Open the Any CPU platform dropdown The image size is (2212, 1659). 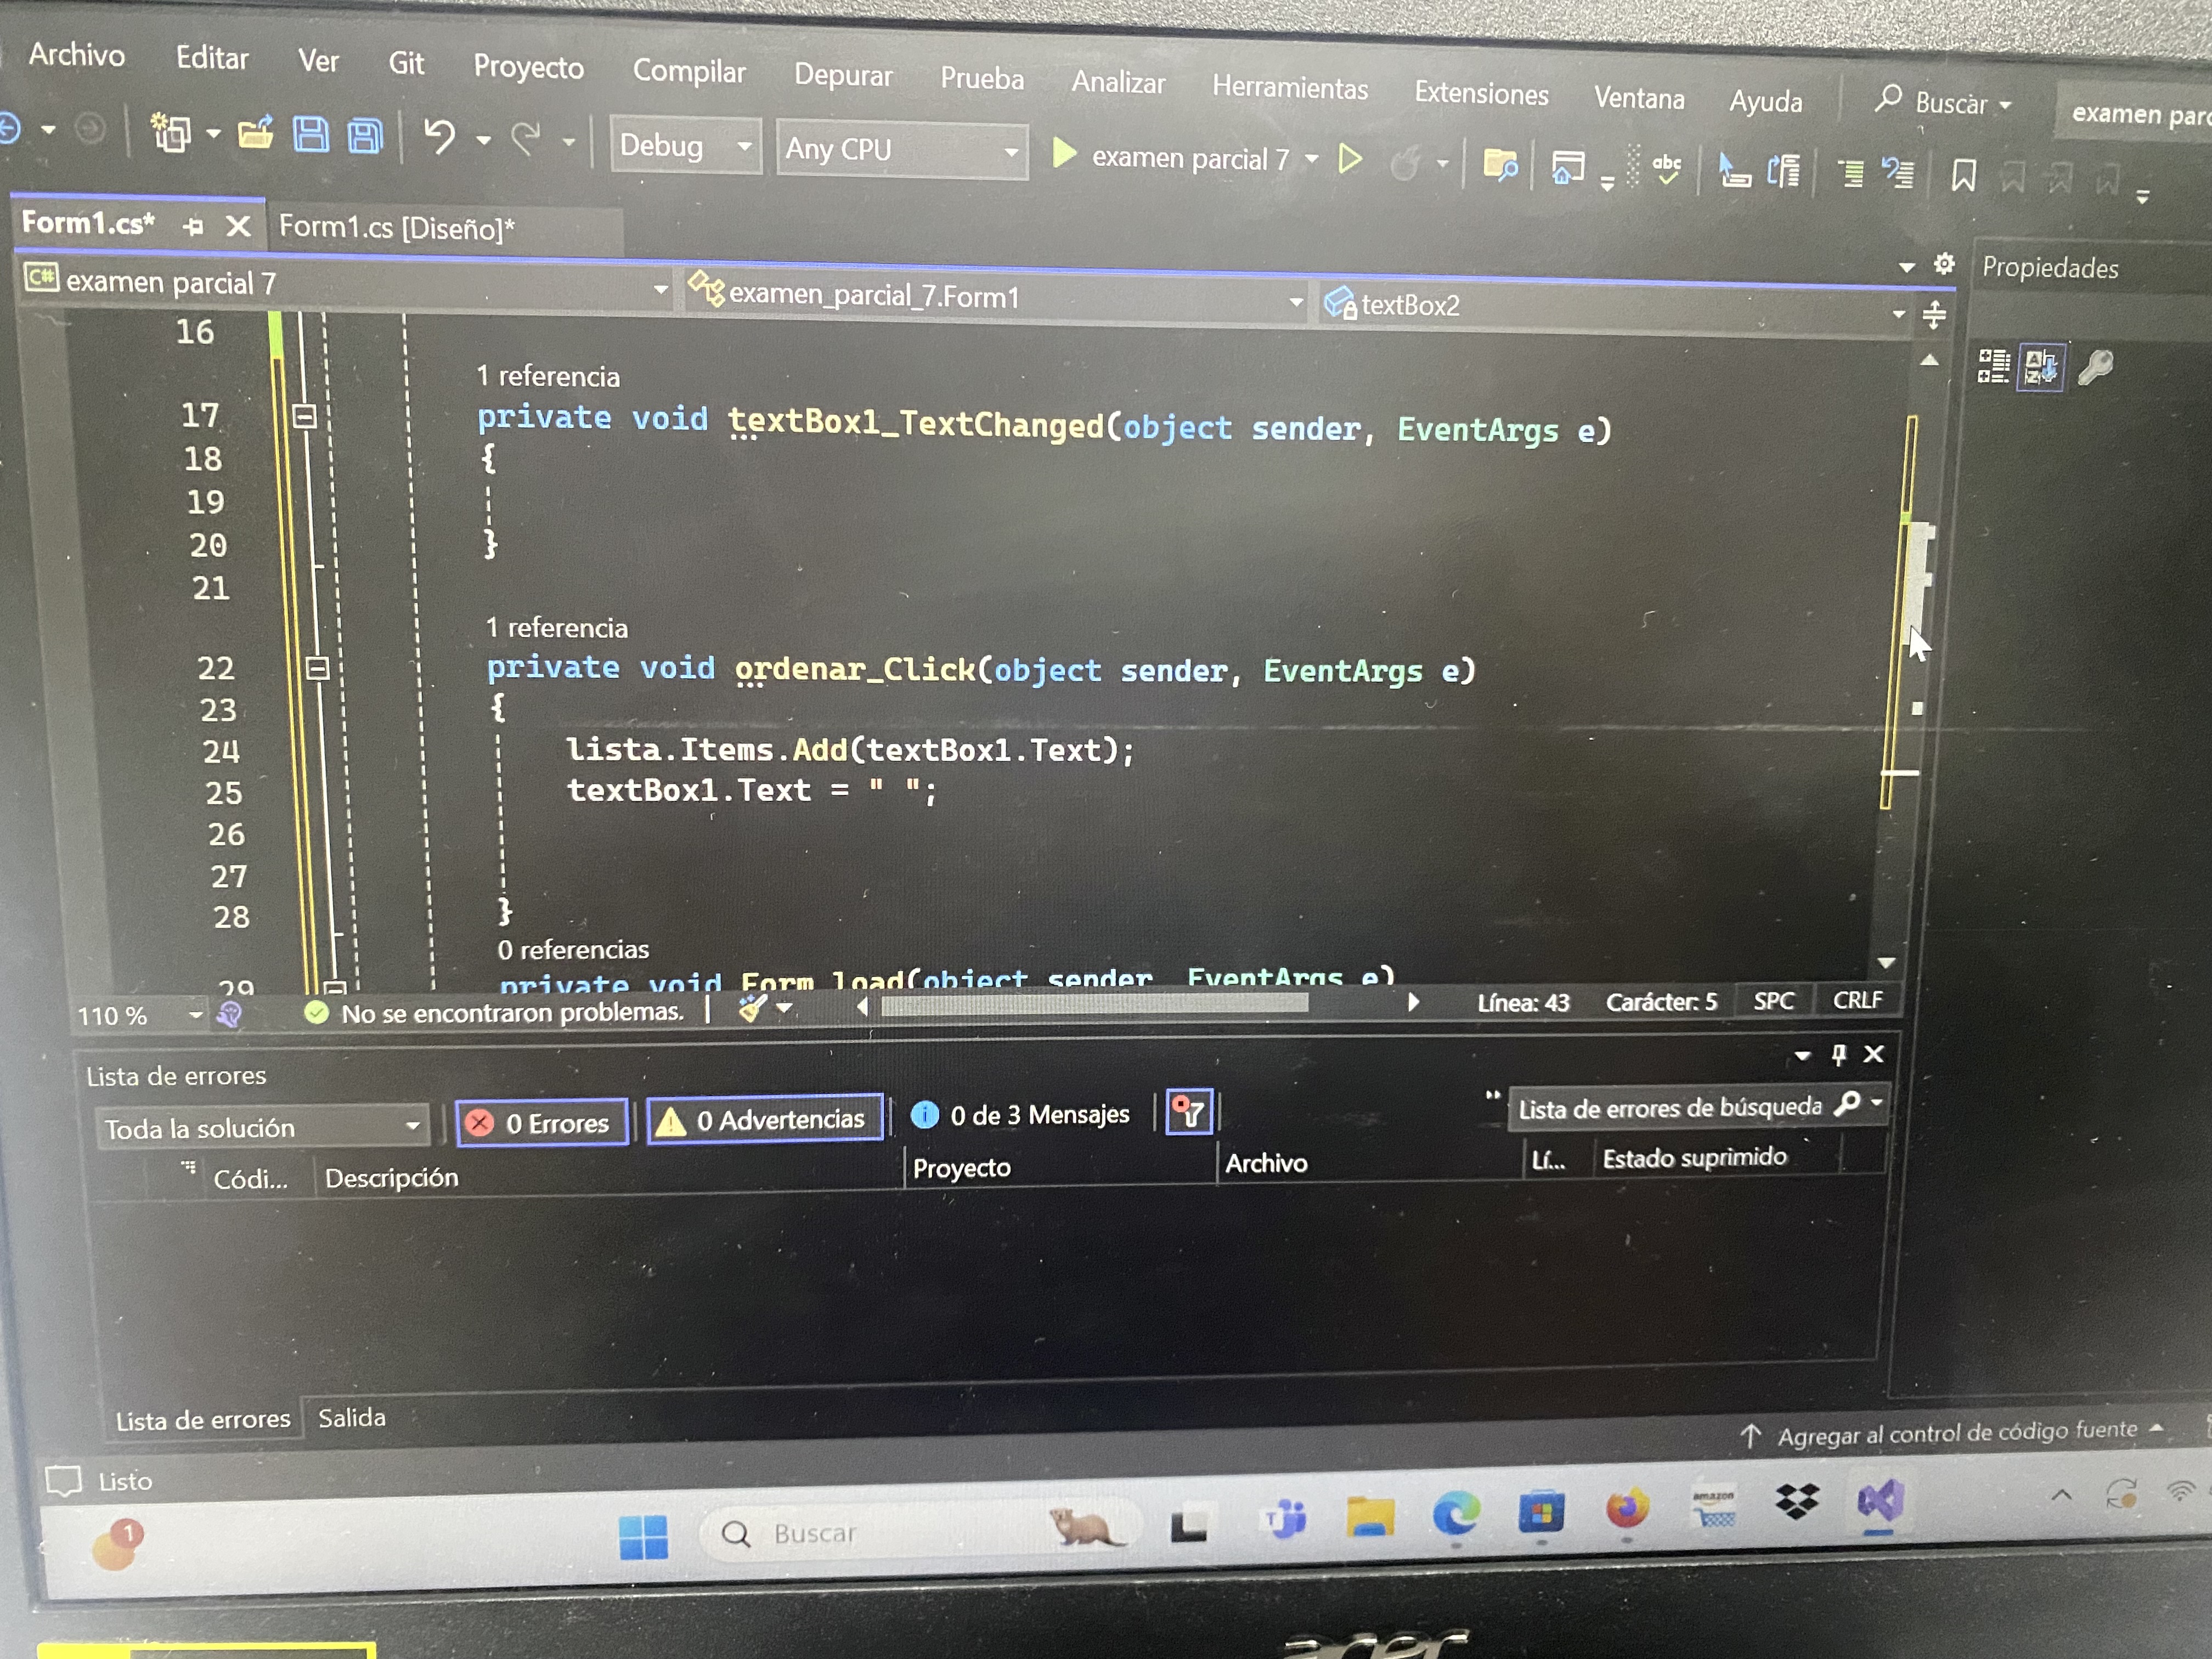tap(901, 150)
